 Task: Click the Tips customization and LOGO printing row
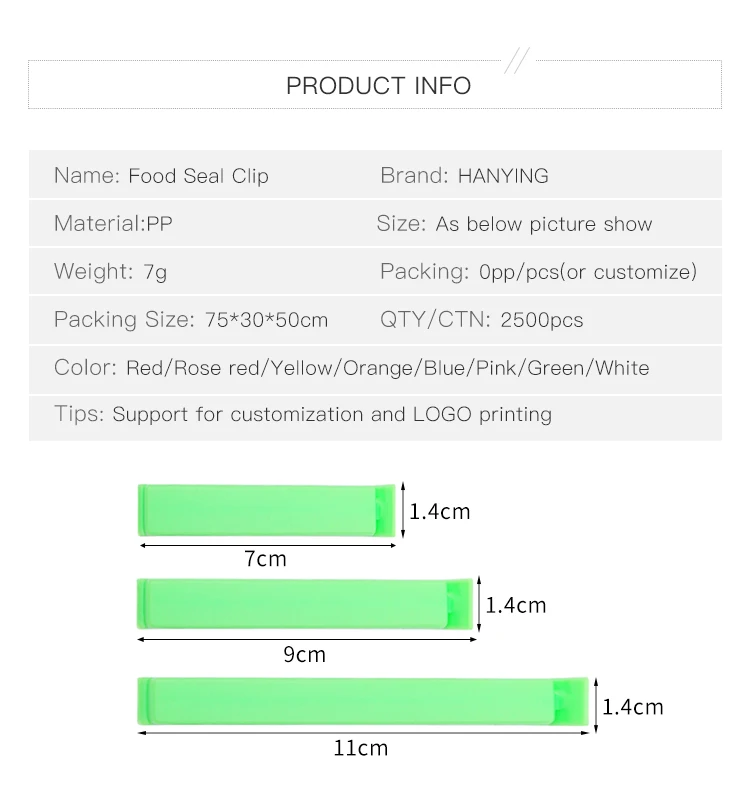(x=302, y=414)
